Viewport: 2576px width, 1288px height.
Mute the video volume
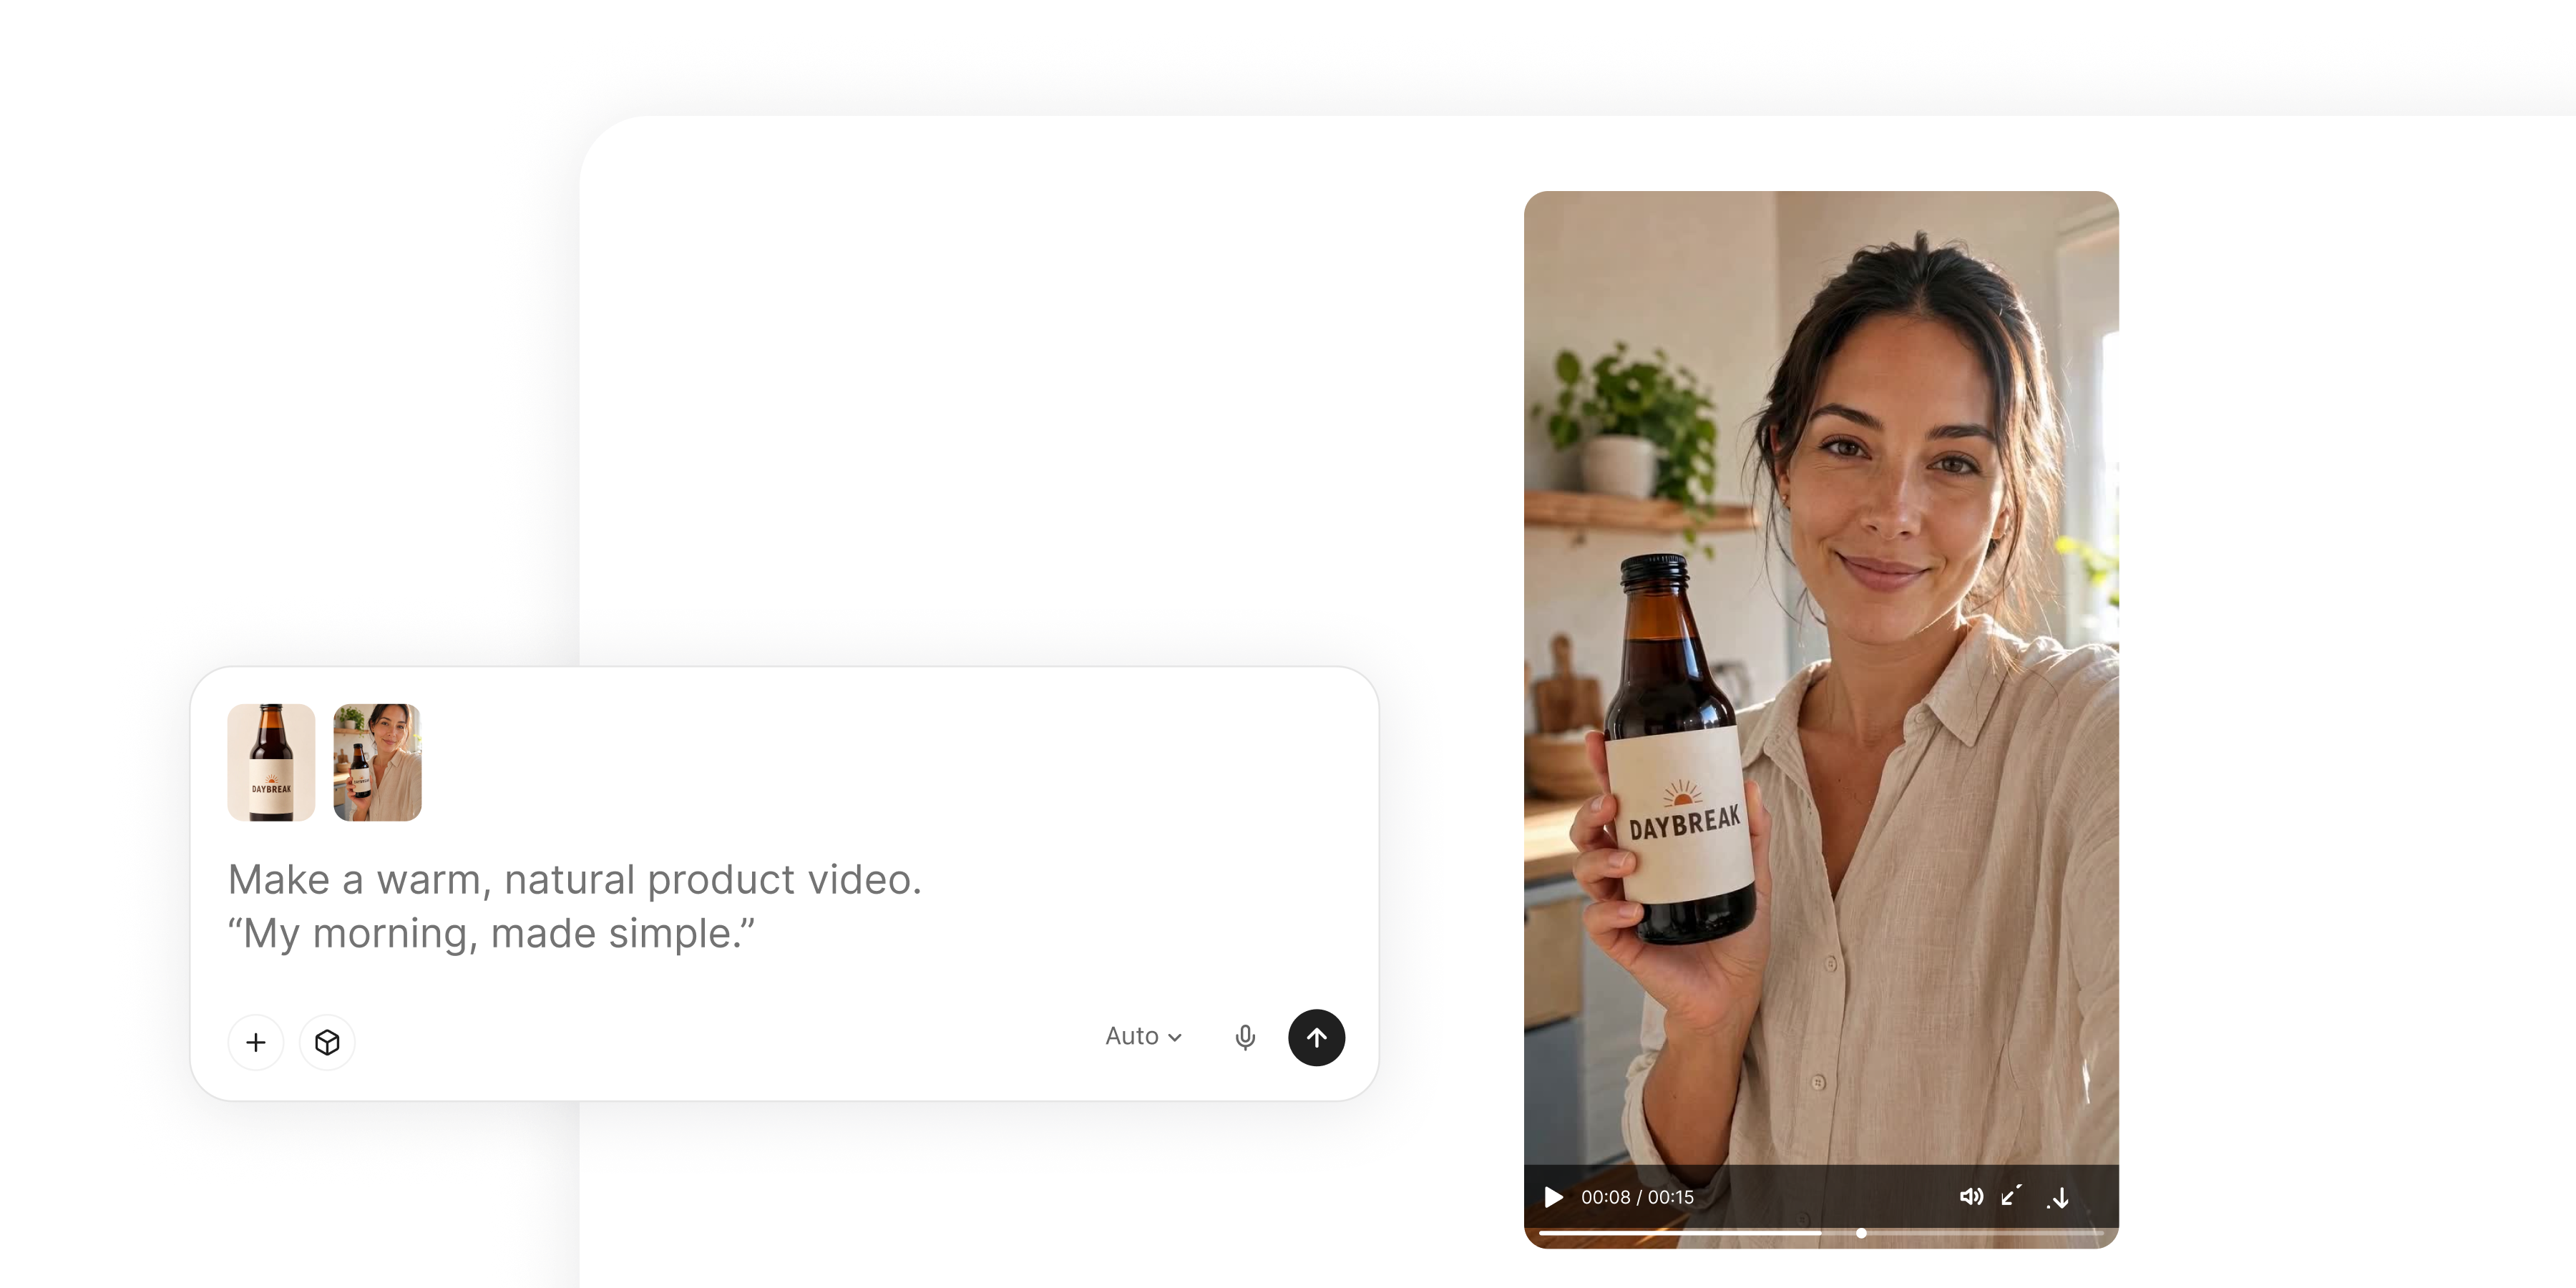click(1971, 1197)
